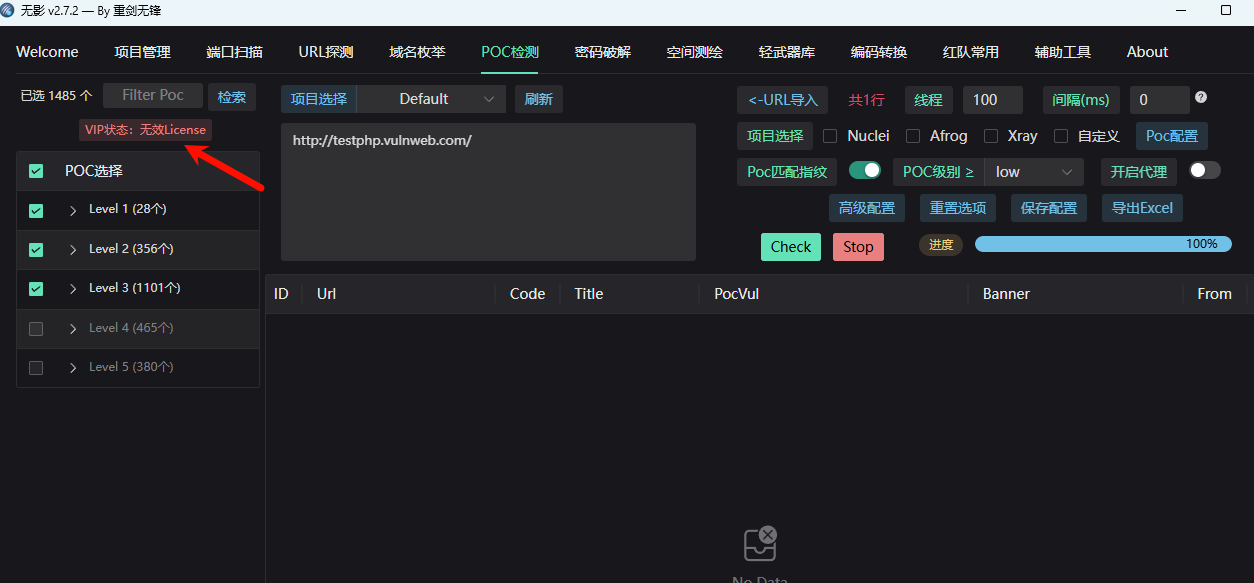Expand the Level 3 POC group

point(73,289)
